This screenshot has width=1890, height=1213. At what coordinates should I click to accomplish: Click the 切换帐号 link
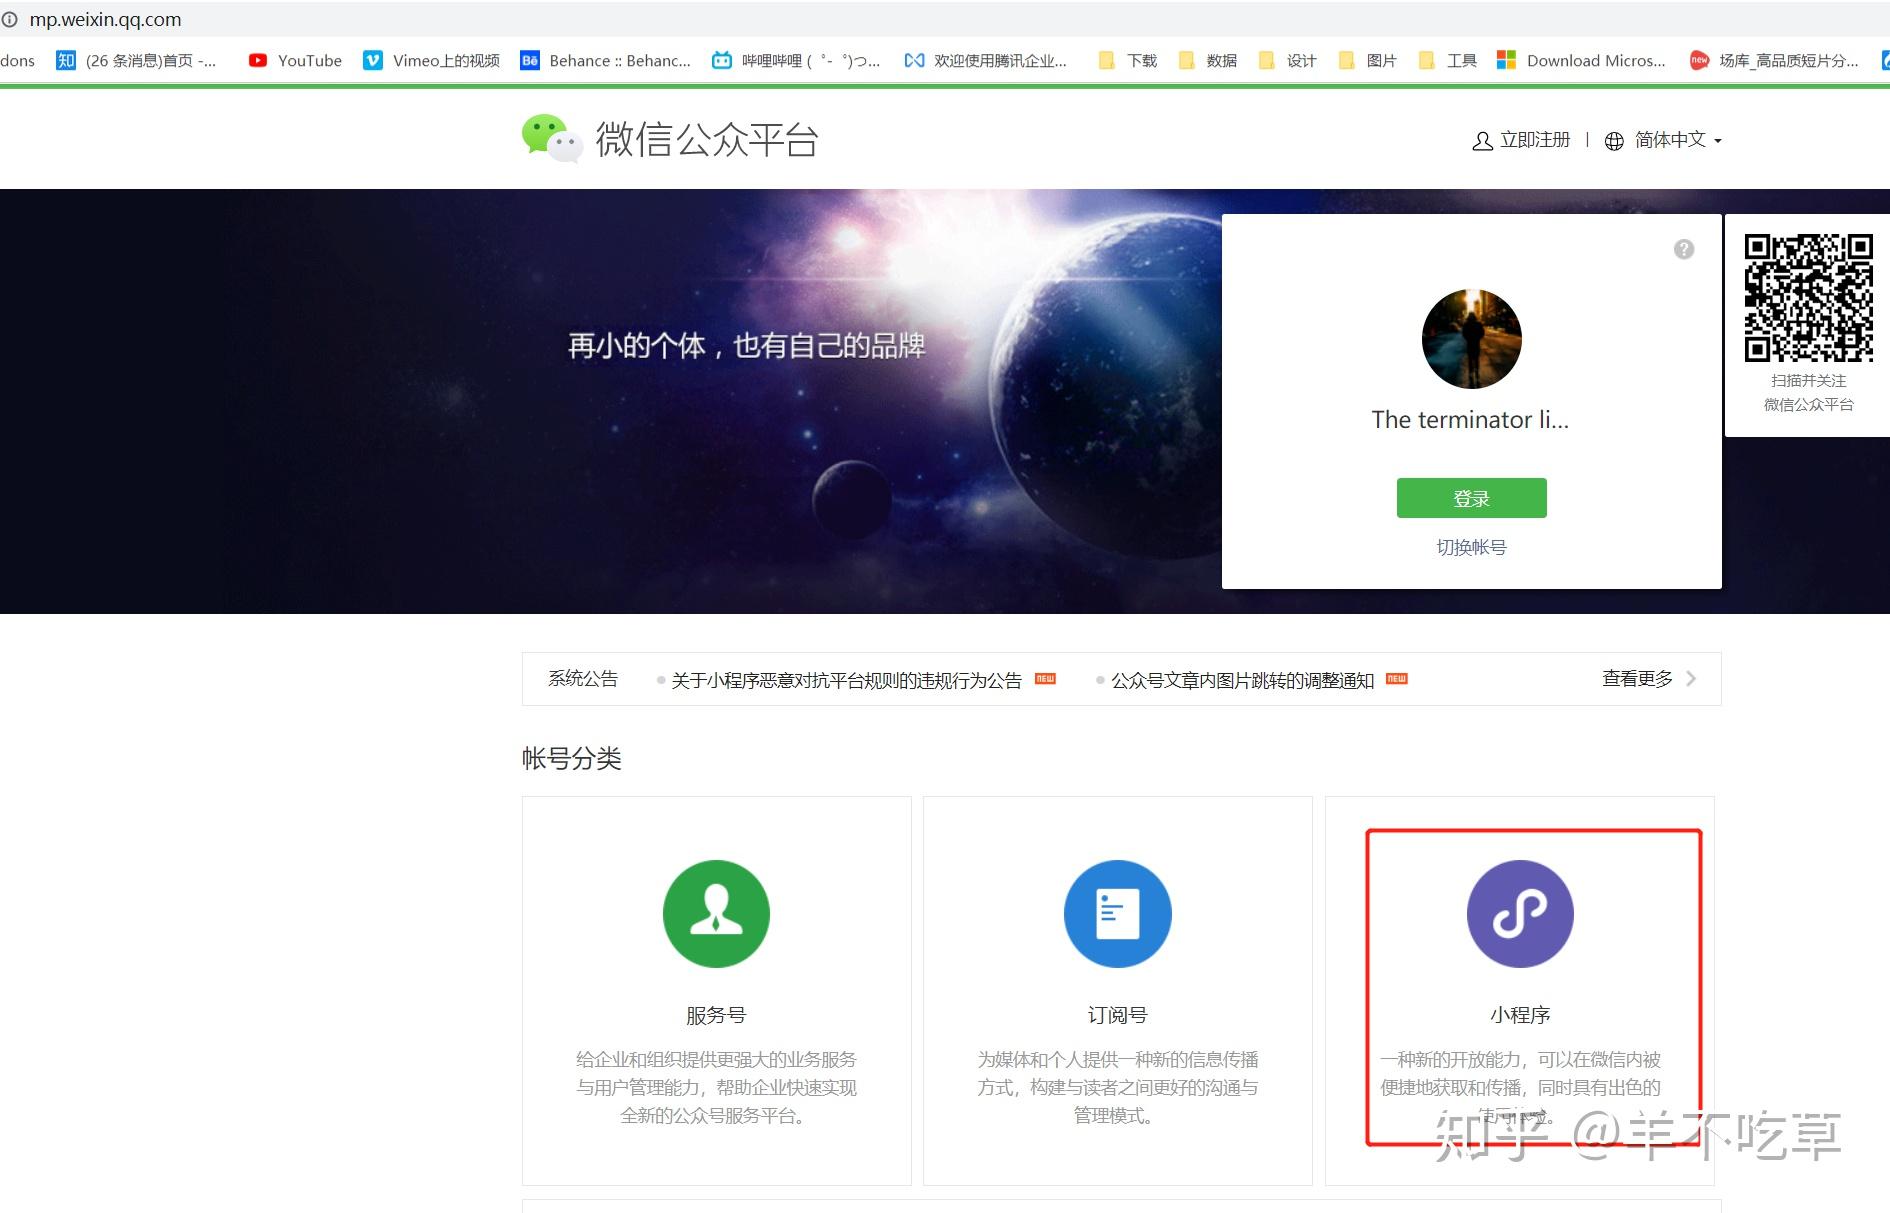click(1471, 547)
